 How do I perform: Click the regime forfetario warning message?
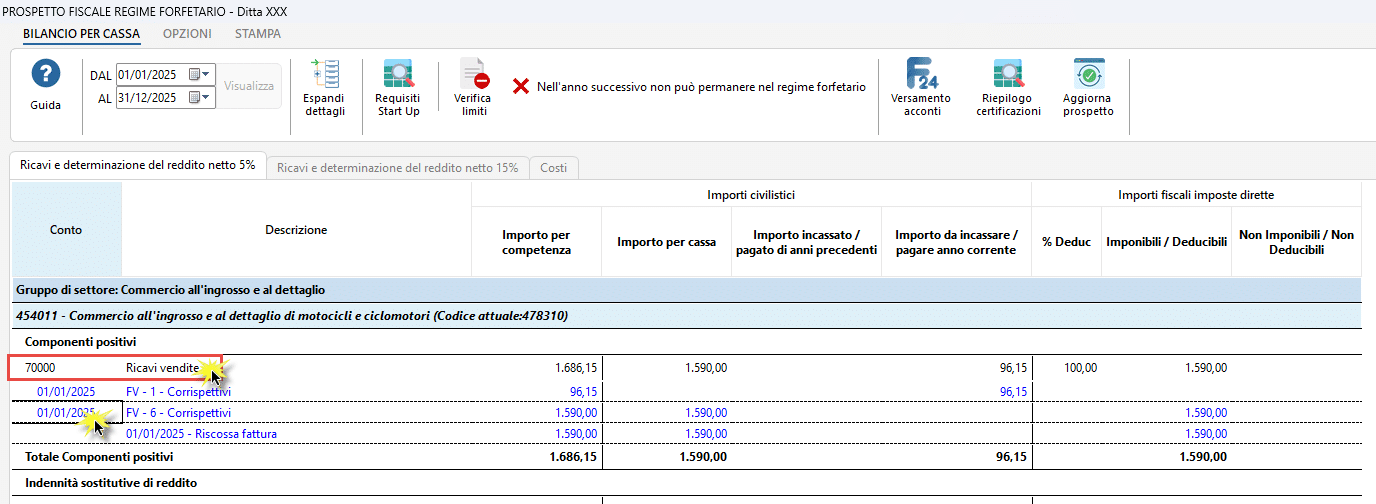click(x=701, y=87)
